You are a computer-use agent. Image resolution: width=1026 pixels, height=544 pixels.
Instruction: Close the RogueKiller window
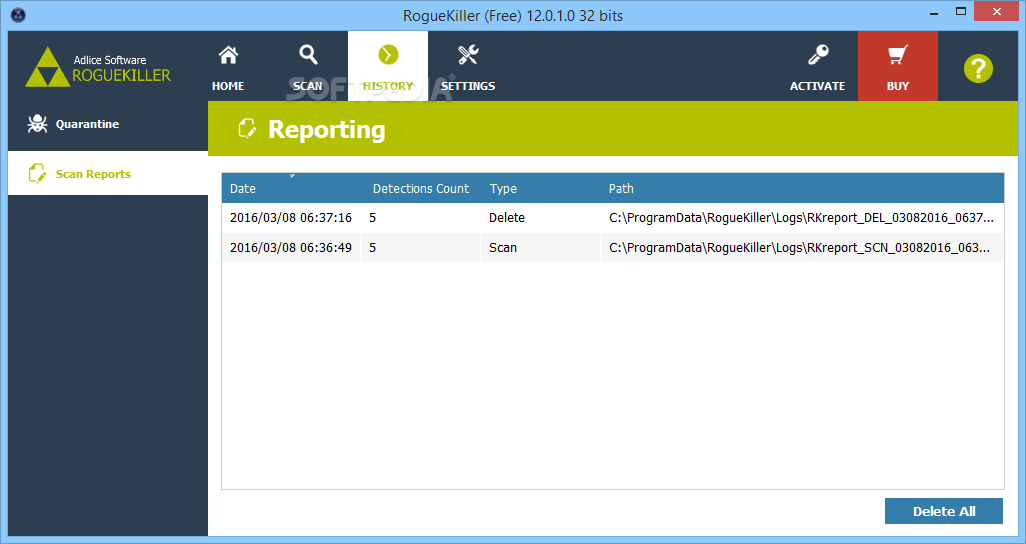pyautogui.click(x=997, y=11)
